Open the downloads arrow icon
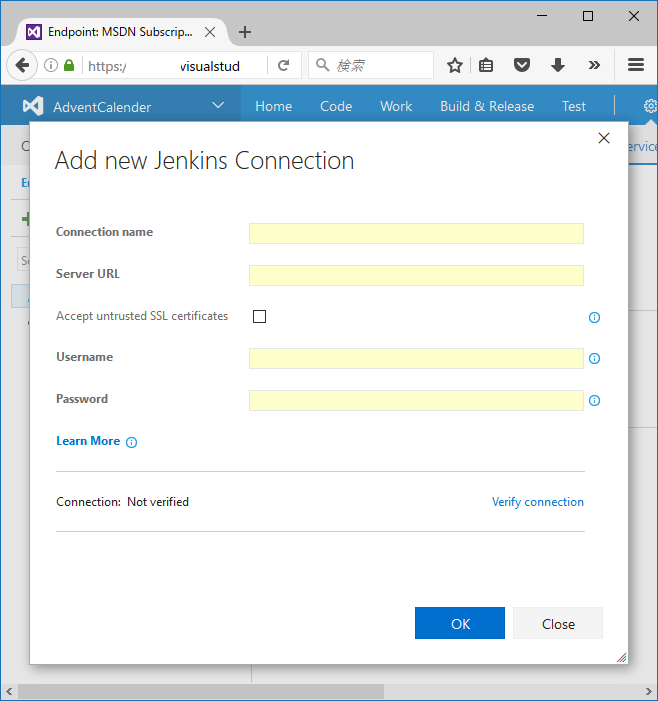Screen dimensions: 658x701 click(x=557, y=65)
